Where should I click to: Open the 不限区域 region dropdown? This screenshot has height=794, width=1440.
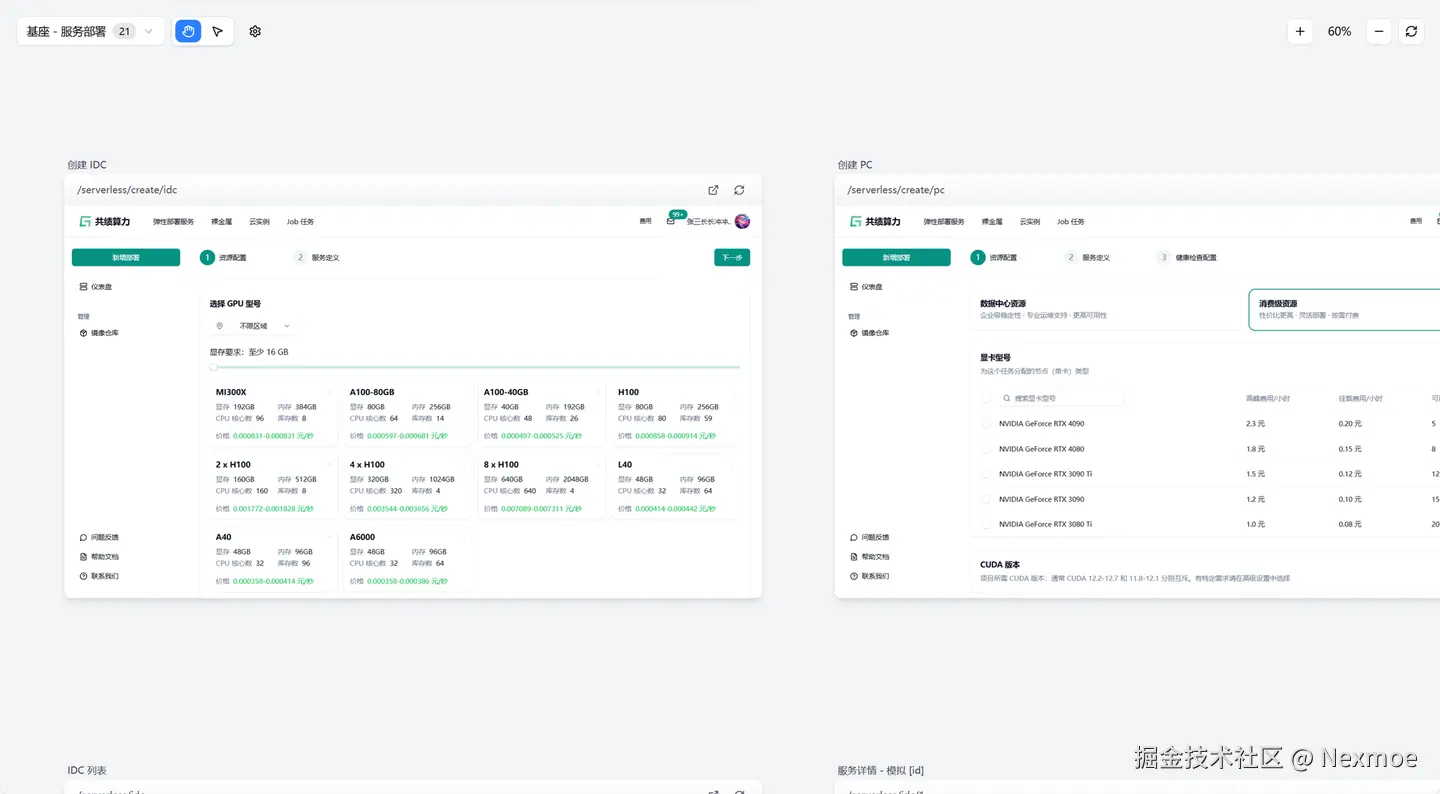254,326
